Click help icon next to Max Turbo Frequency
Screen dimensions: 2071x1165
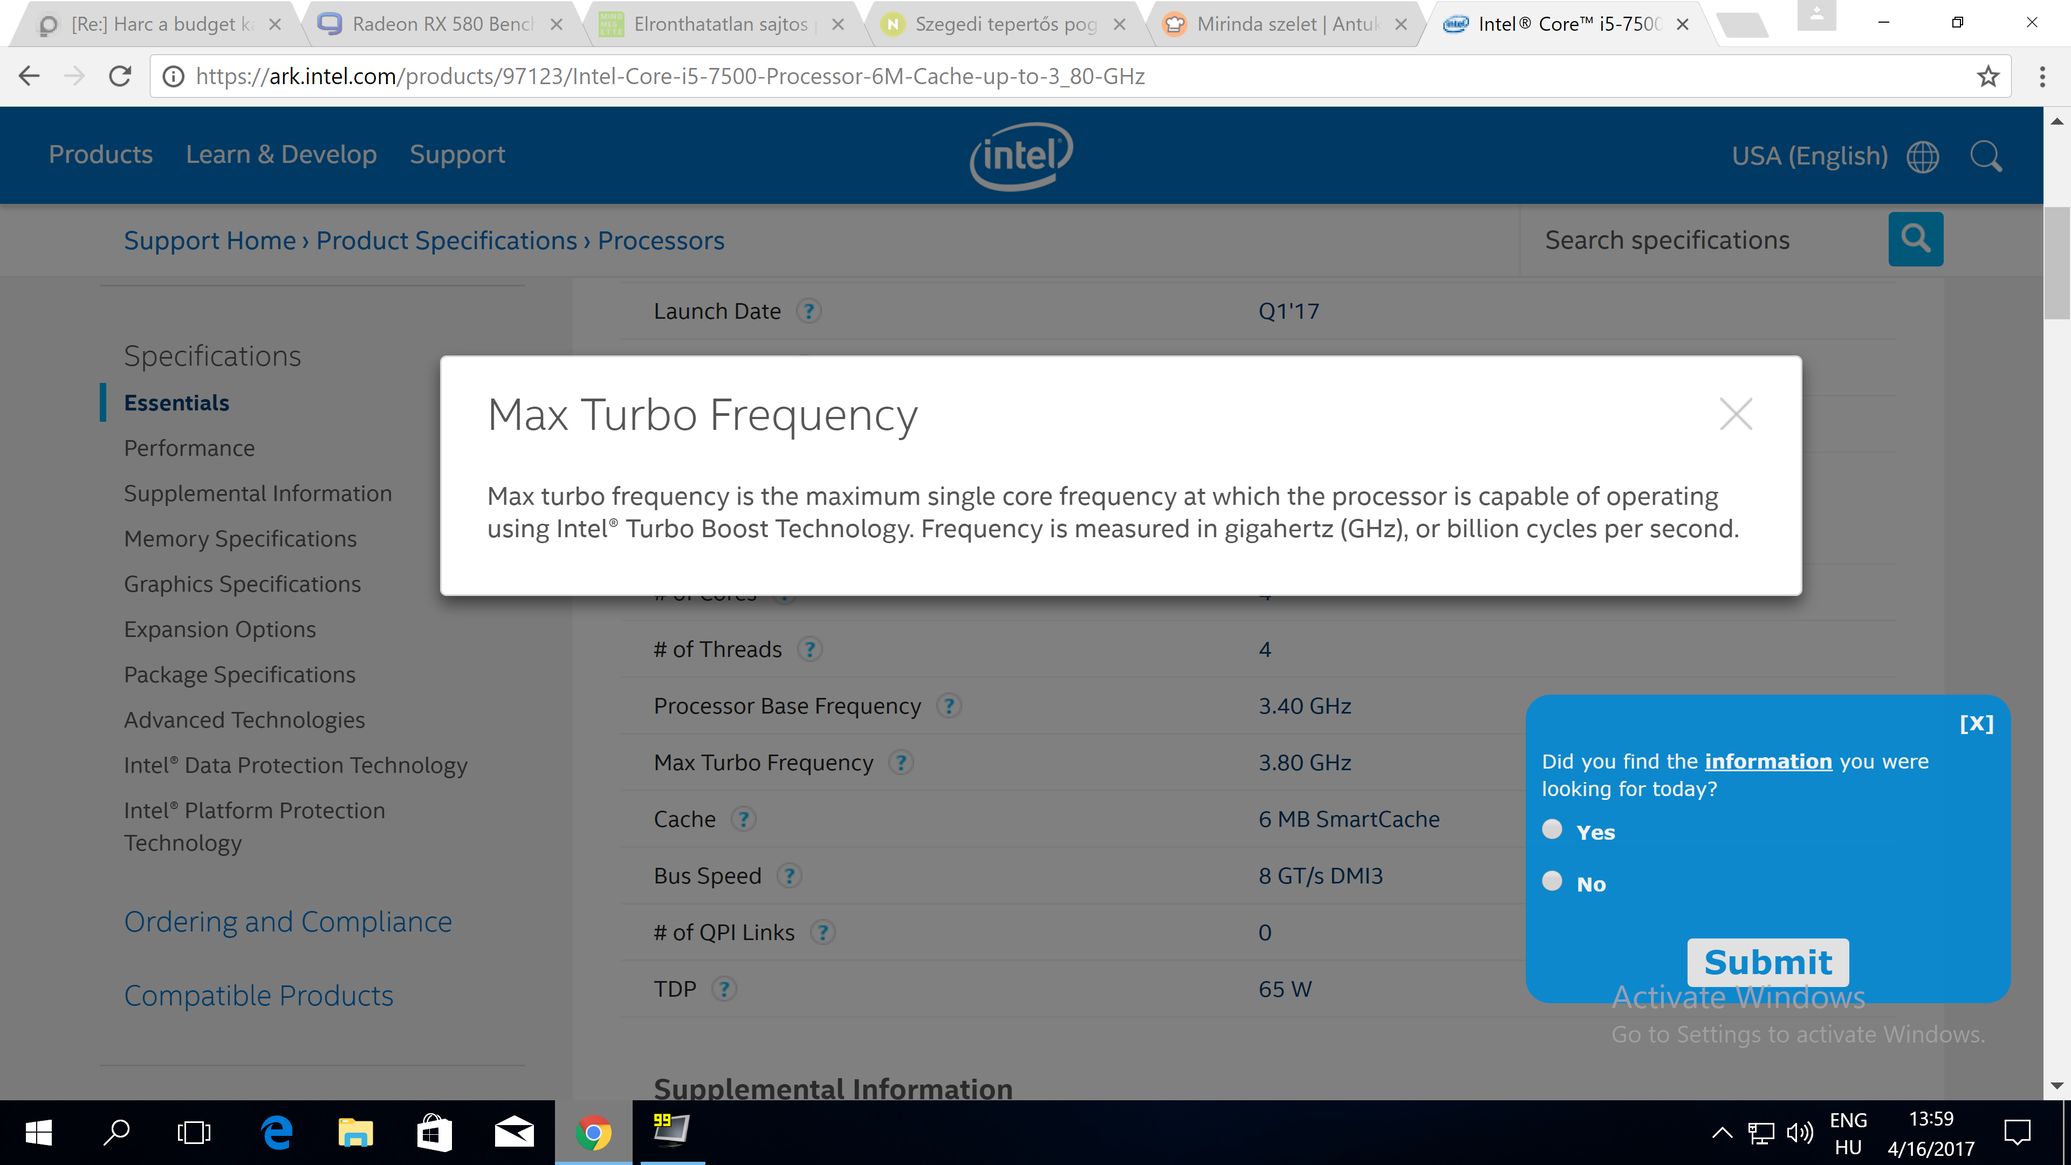pos(901,763)
